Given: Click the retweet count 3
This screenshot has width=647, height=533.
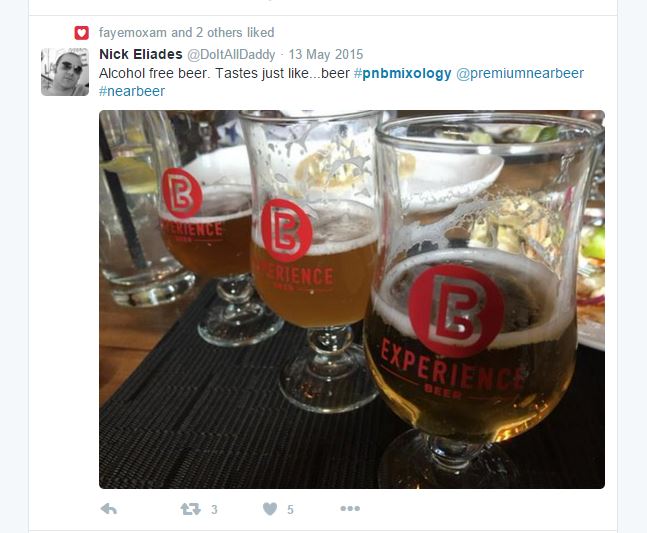Looking at the screenshot, I should click(214, 510).
